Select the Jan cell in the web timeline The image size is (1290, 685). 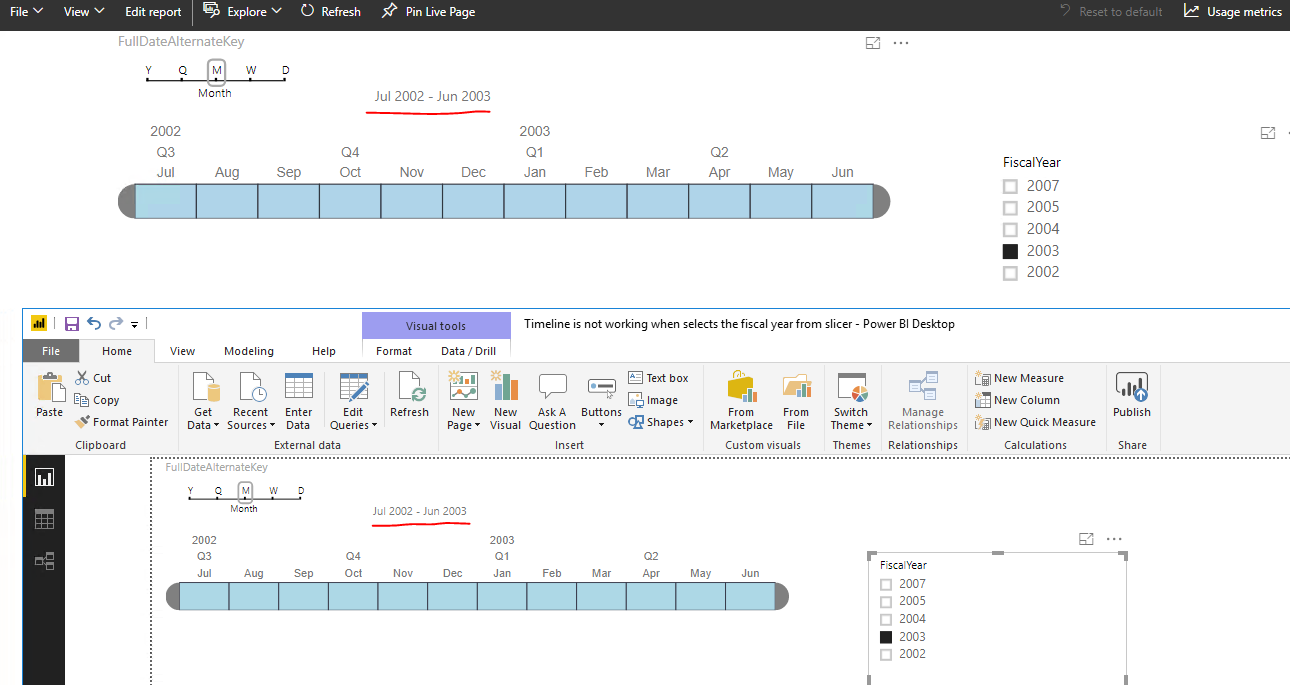coord(535,202)
